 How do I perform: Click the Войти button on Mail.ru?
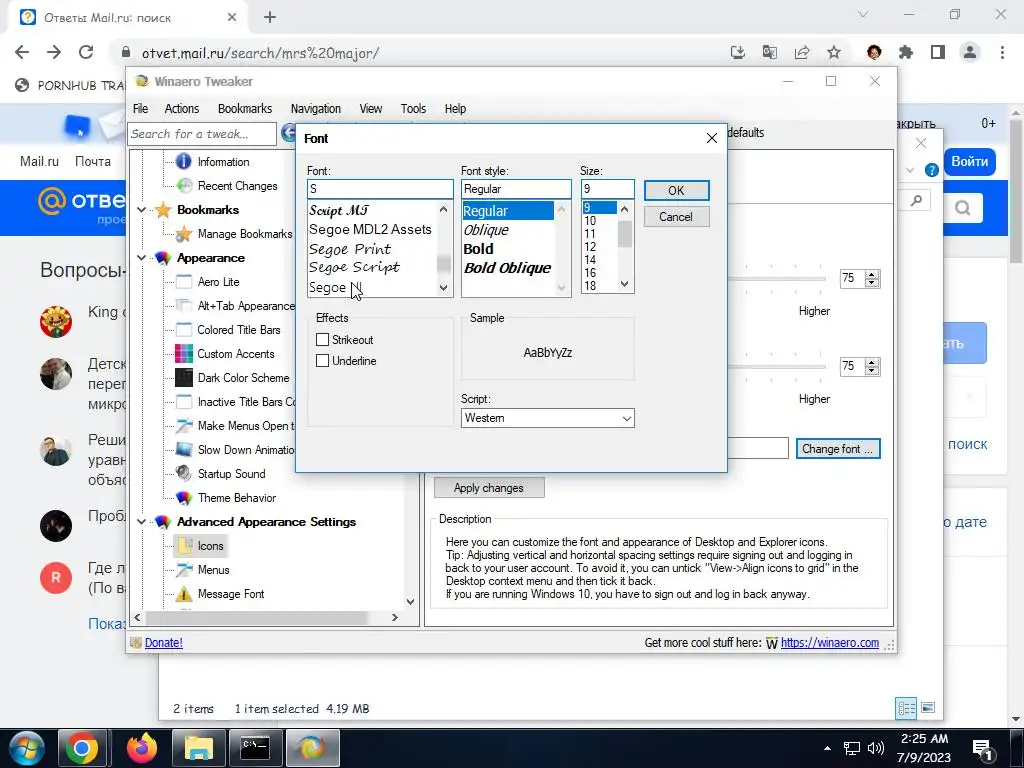pyautogui.click(x=969, y=161)
